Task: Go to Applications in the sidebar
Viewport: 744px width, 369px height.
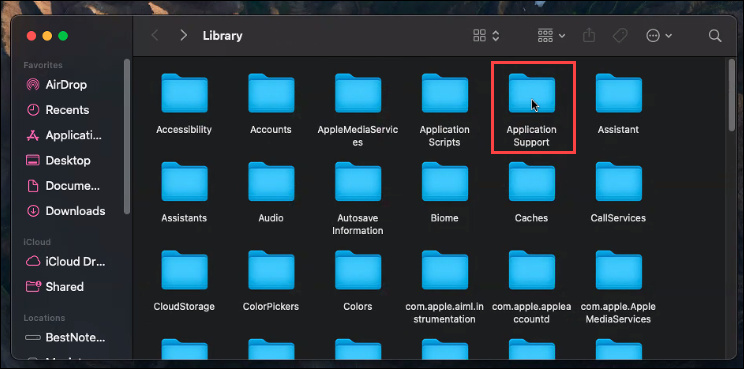Action: point(65,135)
